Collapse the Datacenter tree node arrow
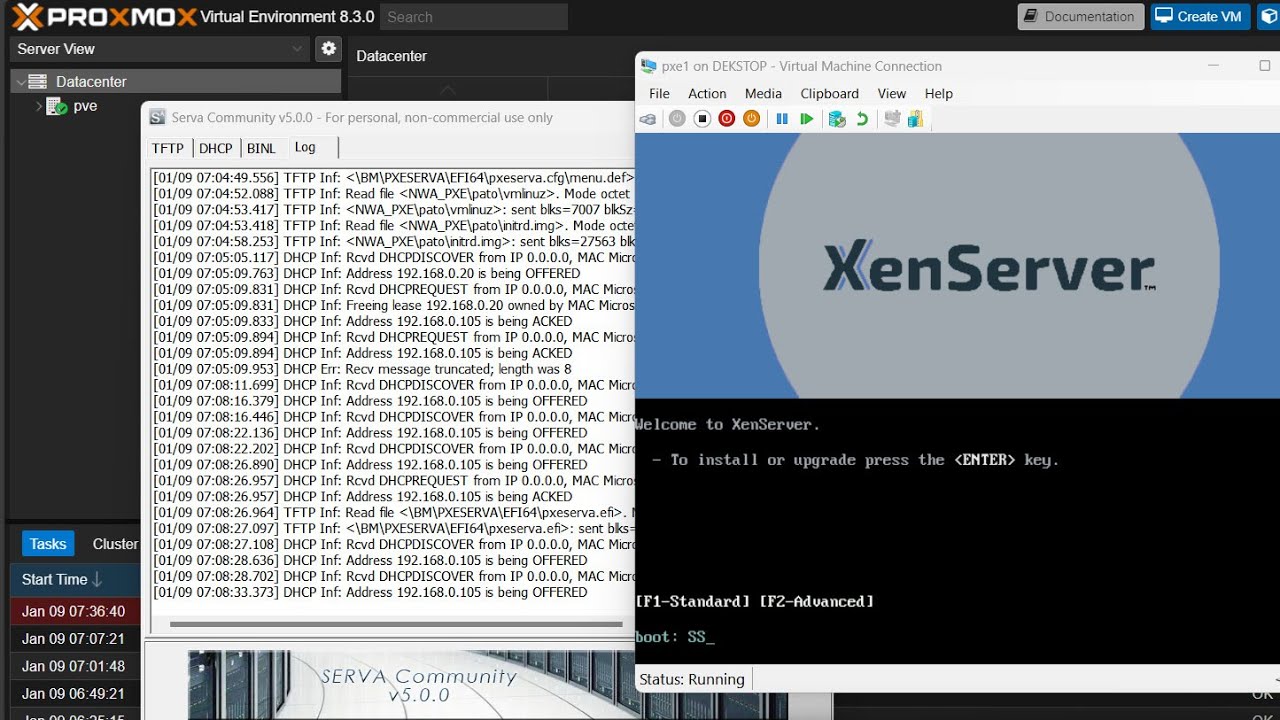1280x720 pixels. click(x=19, y=81)
